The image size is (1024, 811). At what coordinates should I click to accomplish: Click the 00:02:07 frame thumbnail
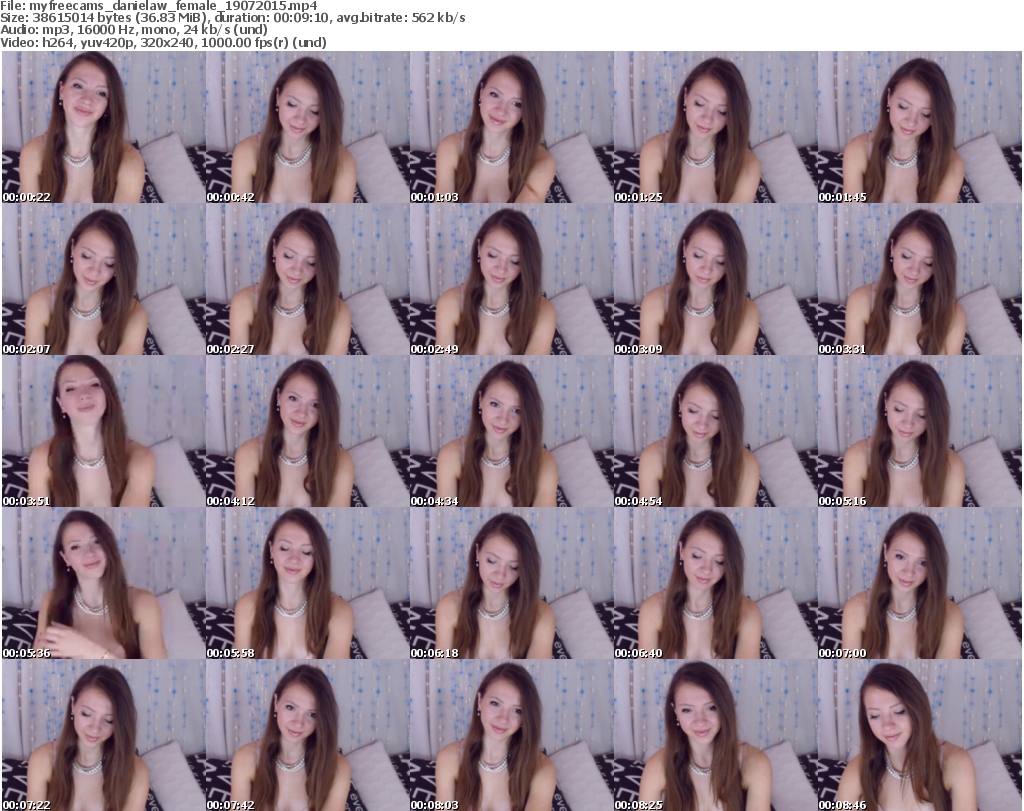click(x=104, y=279)
